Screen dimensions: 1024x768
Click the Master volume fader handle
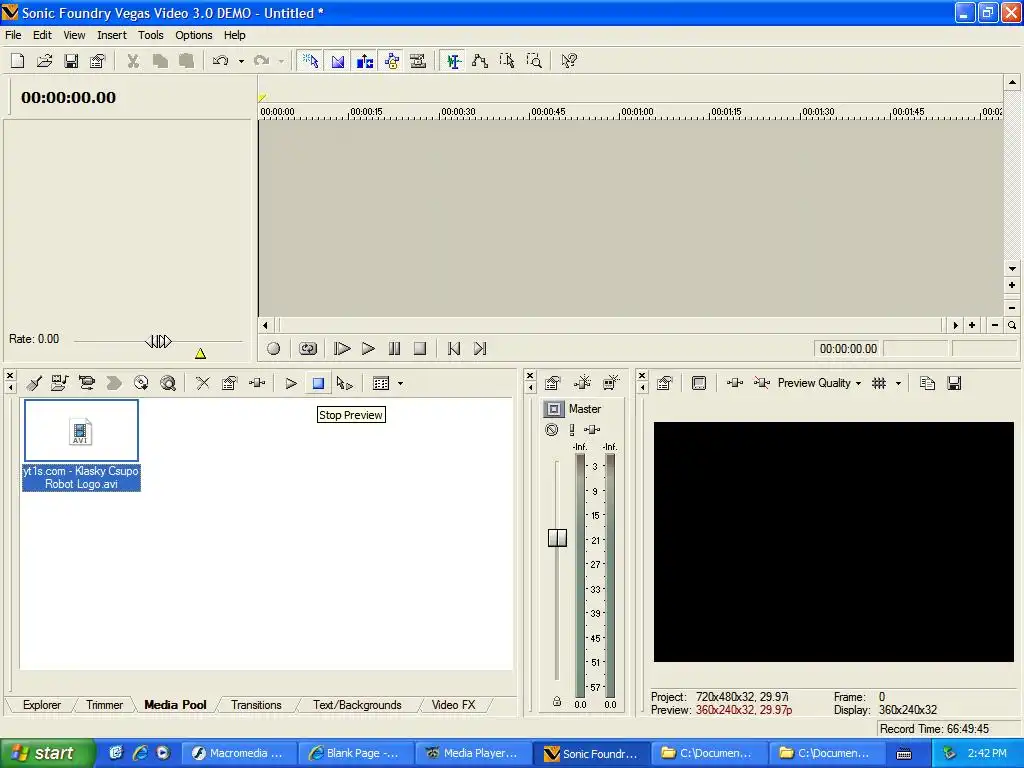(x=557, y=537)
